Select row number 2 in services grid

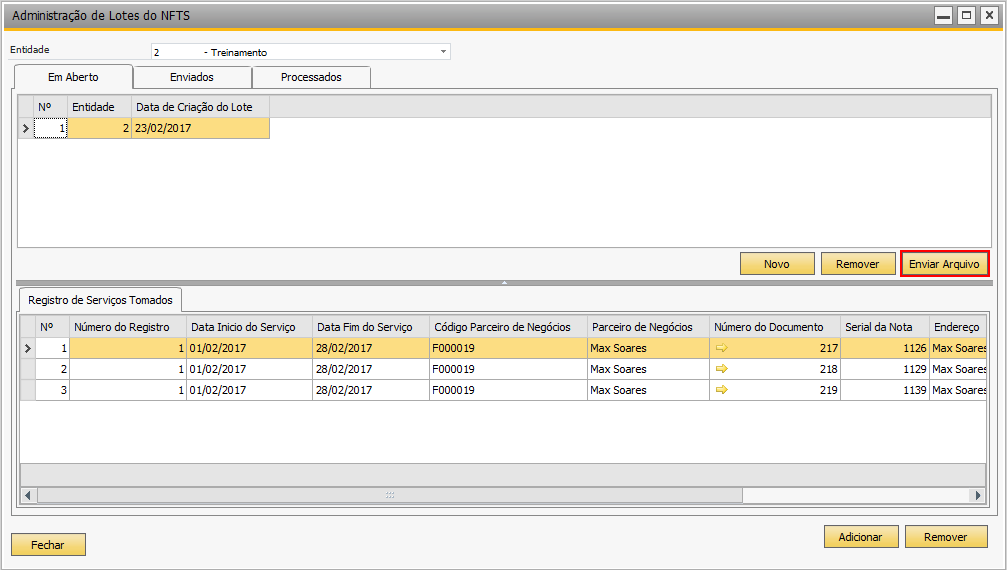click(x=52, y=369)
